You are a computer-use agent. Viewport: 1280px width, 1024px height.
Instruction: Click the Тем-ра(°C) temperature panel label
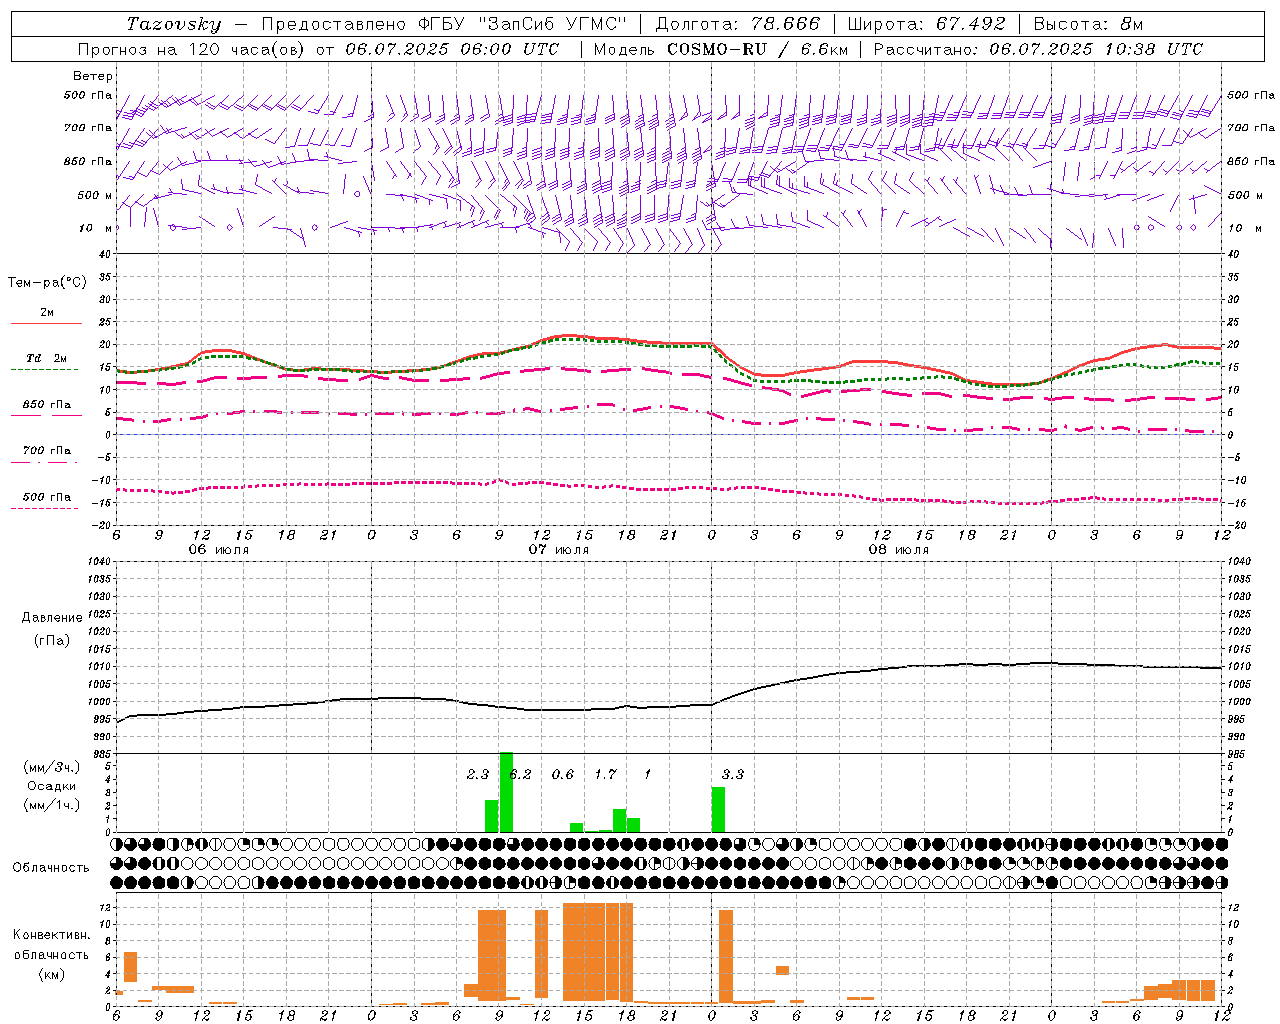pos(47,283)
